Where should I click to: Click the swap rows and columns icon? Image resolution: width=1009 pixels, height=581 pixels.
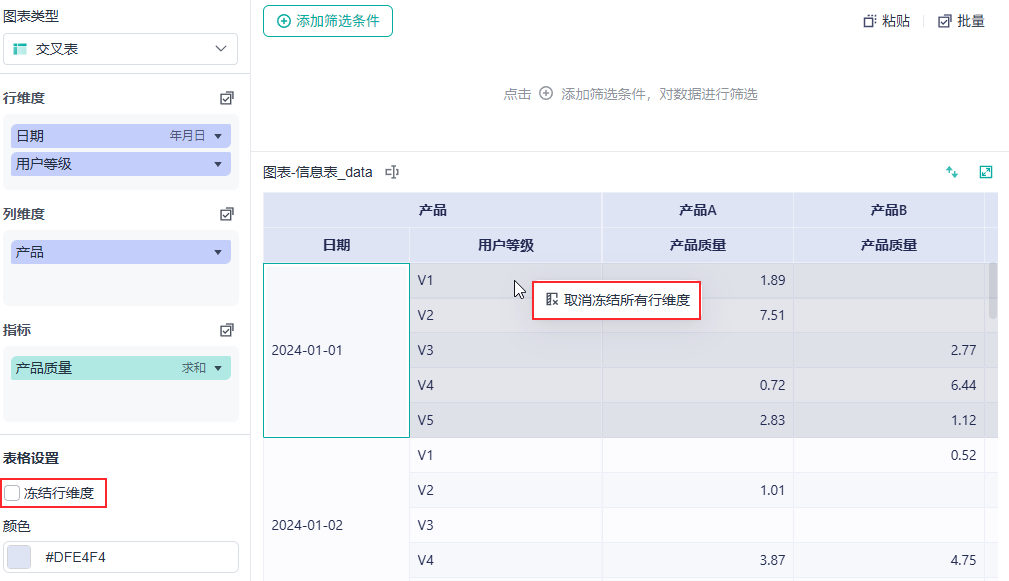click(952, 172)
